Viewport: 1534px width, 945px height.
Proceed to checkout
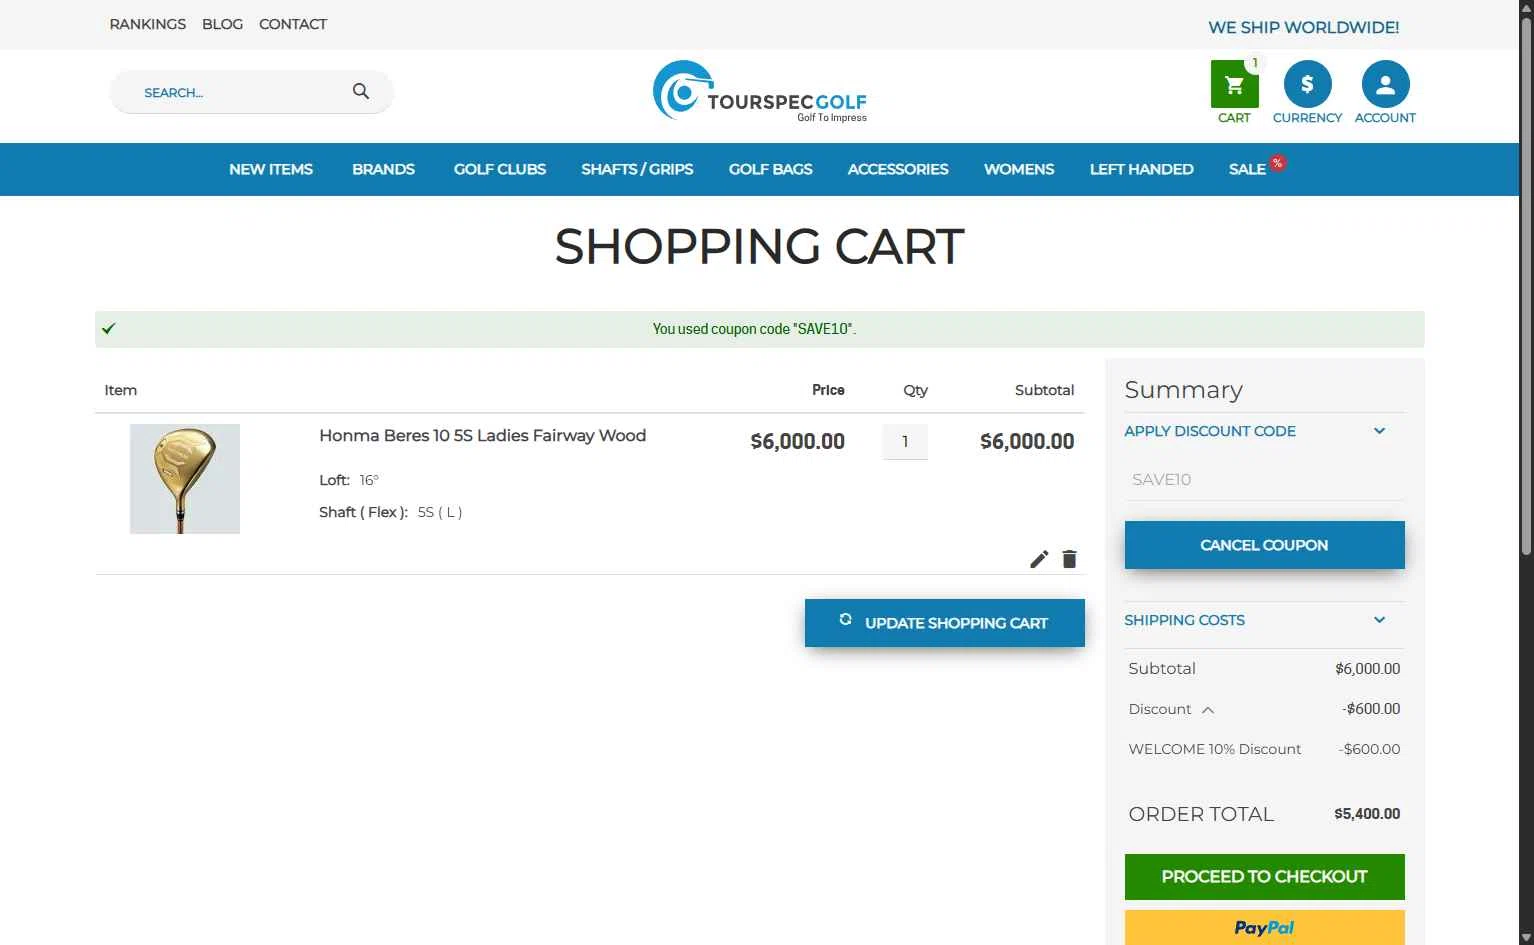point(1264,877)
